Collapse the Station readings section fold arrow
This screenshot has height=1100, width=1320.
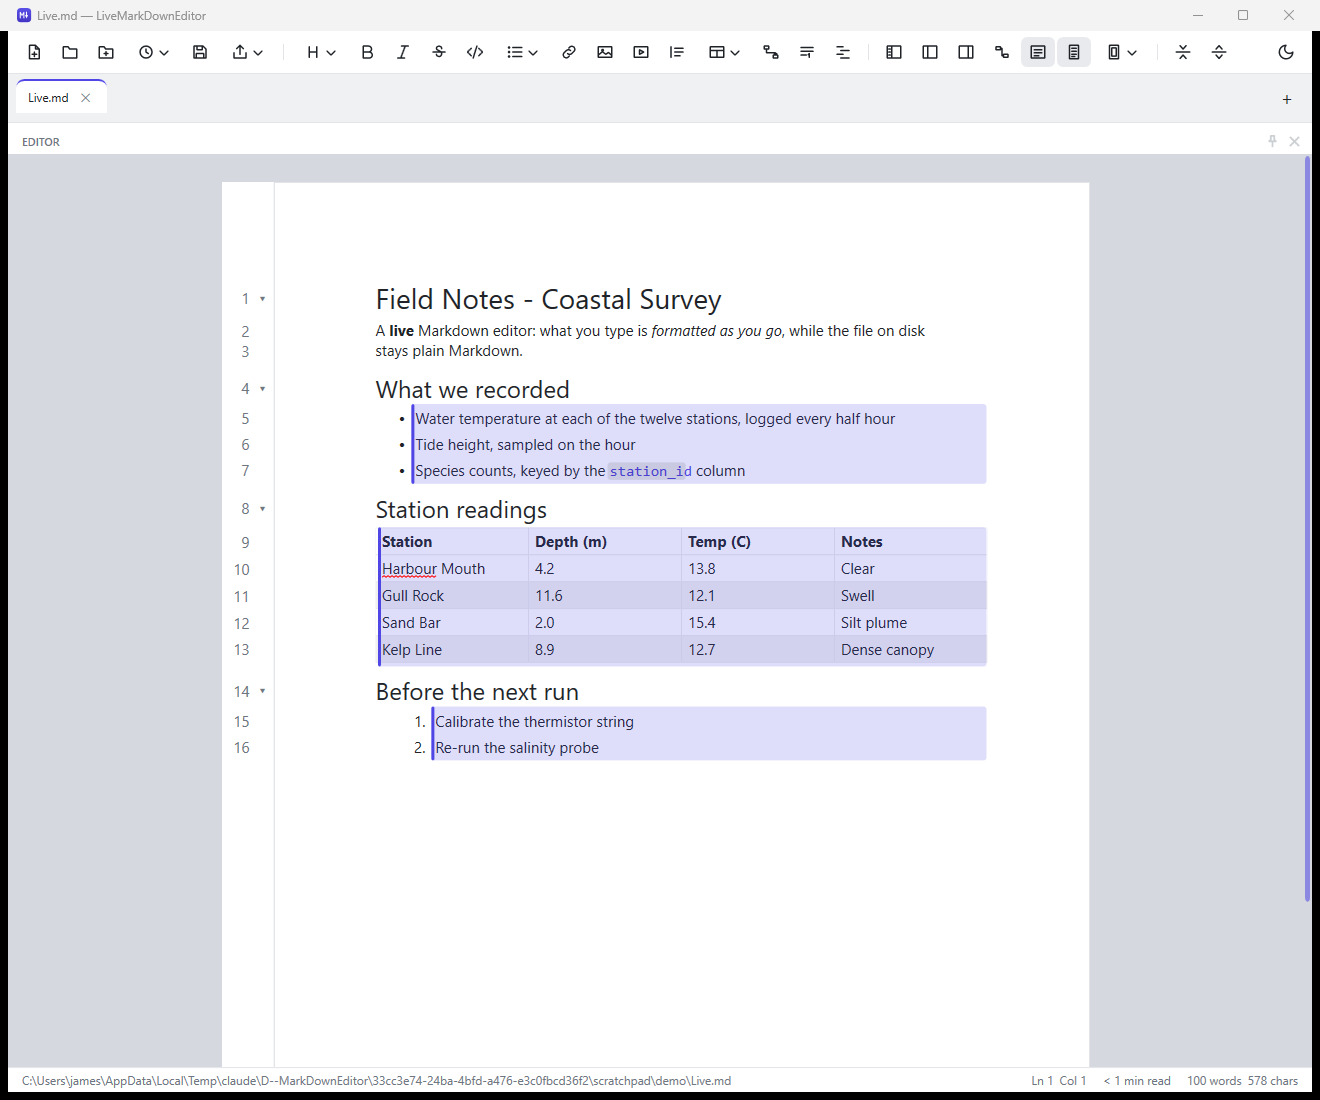click(x=263, y=509)
